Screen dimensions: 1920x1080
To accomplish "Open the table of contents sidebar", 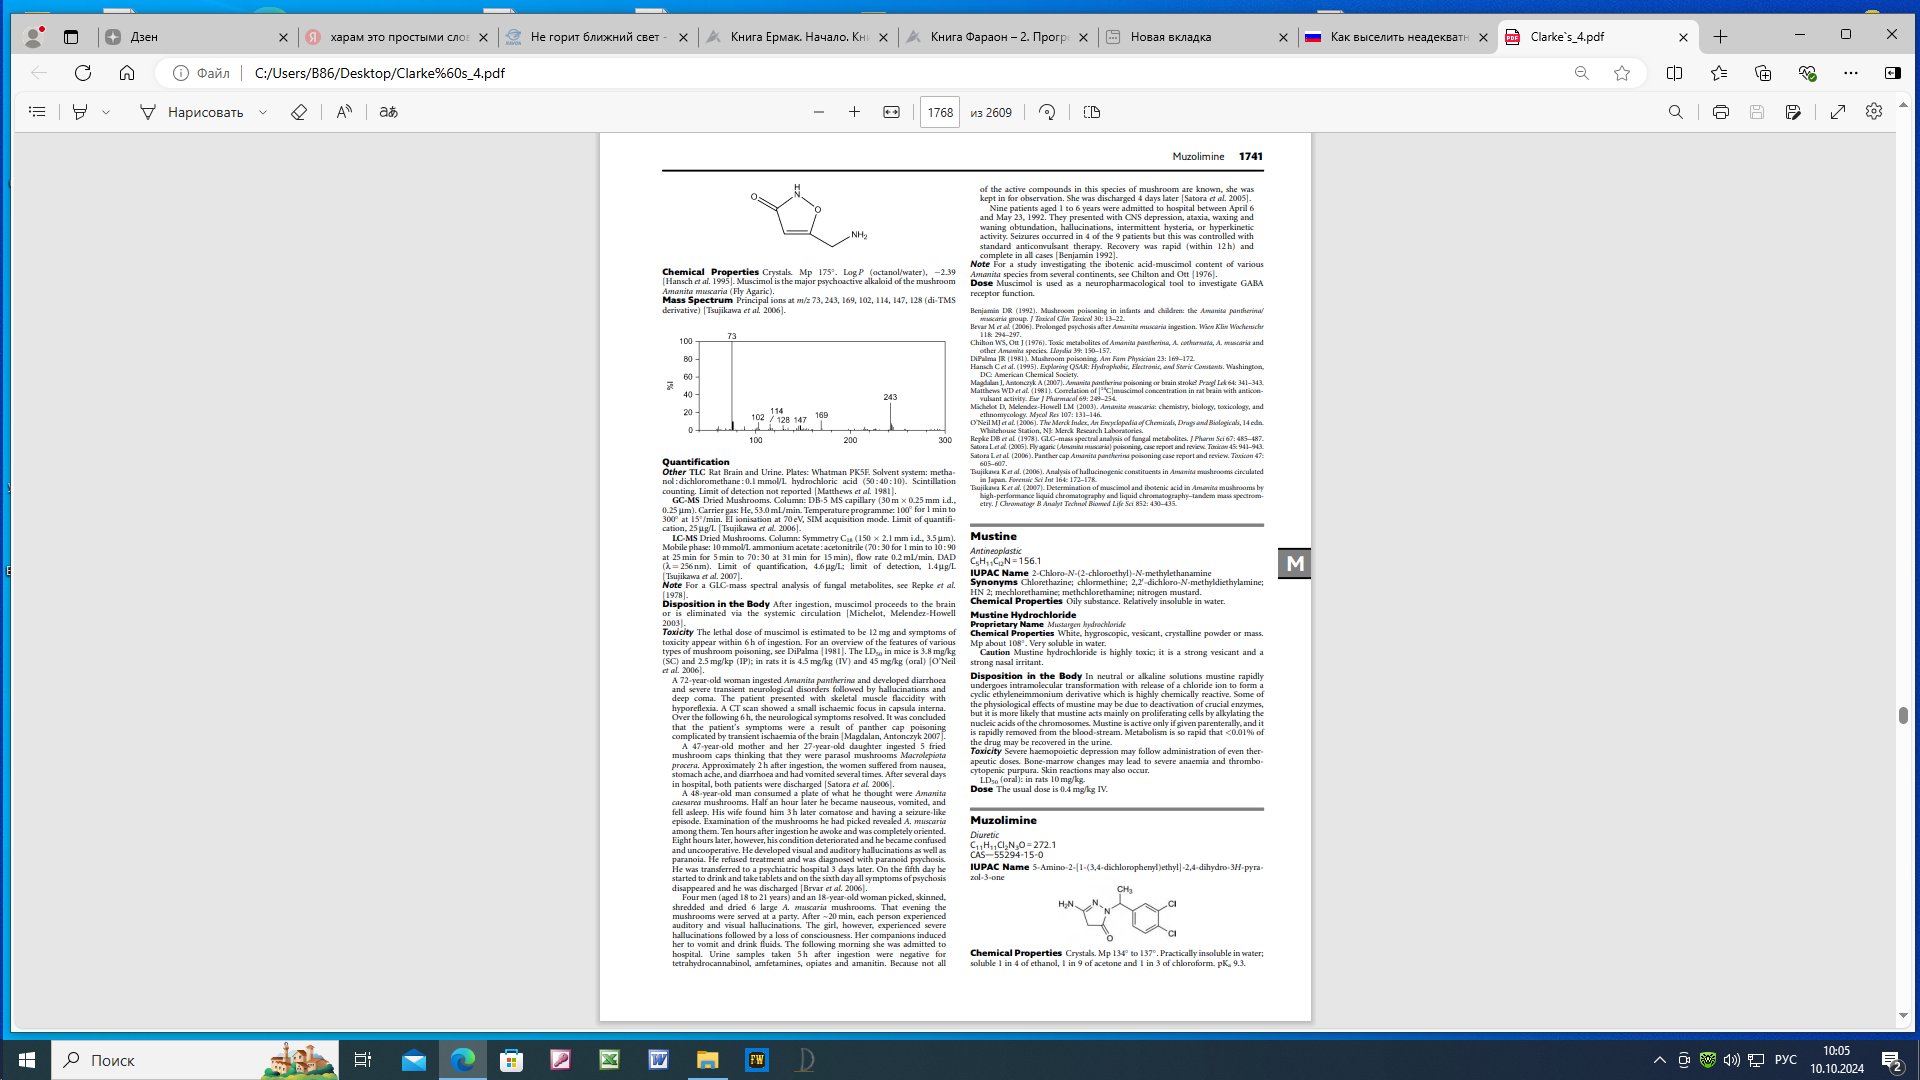I will pyautogui.click(x=37, y=112).
